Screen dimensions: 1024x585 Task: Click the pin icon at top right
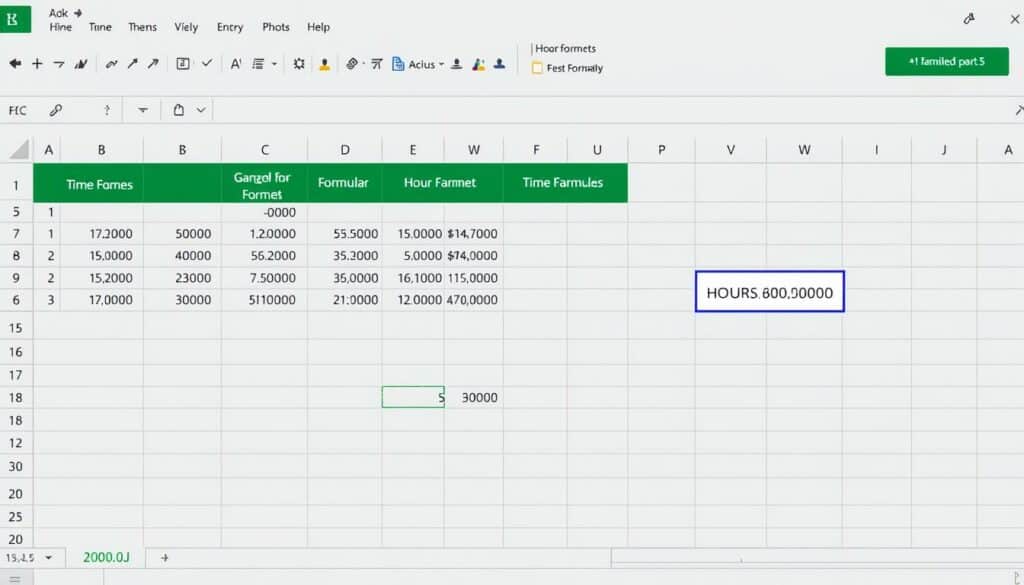coord(969,19)
